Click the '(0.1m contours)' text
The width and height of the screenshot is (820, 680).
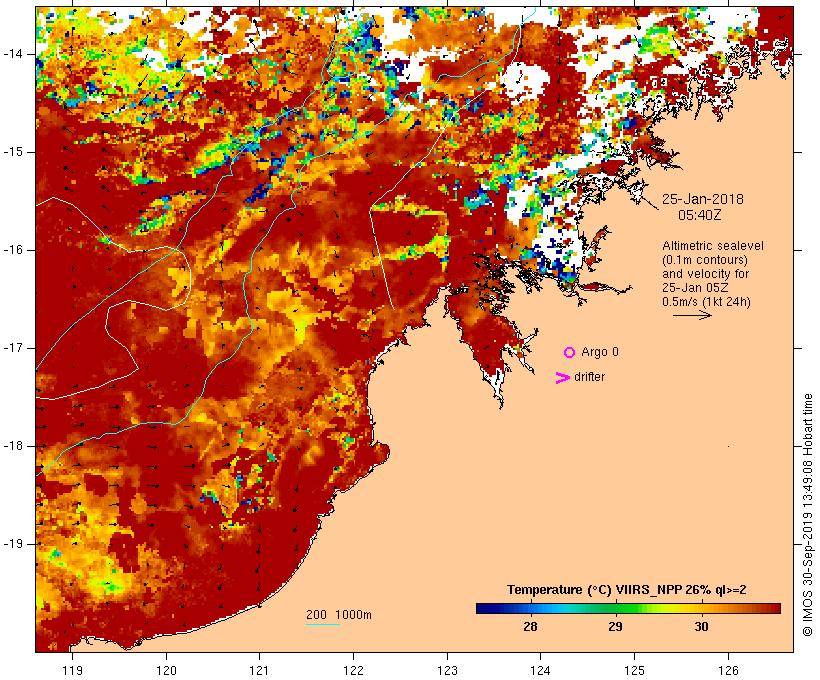[705, 260]
